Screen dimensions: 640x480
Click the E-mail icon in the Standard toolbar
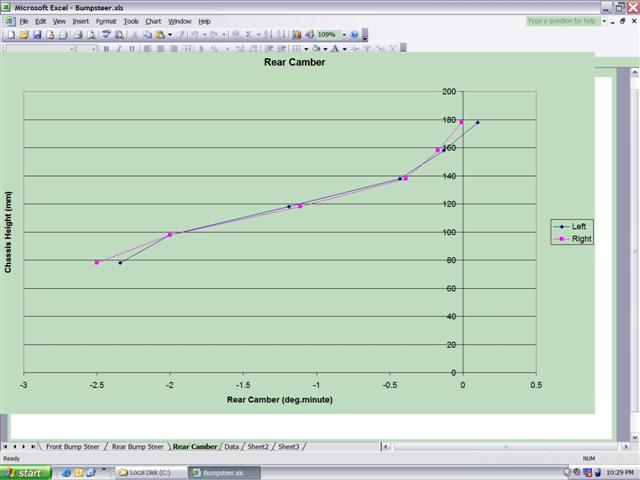[63, 35]
